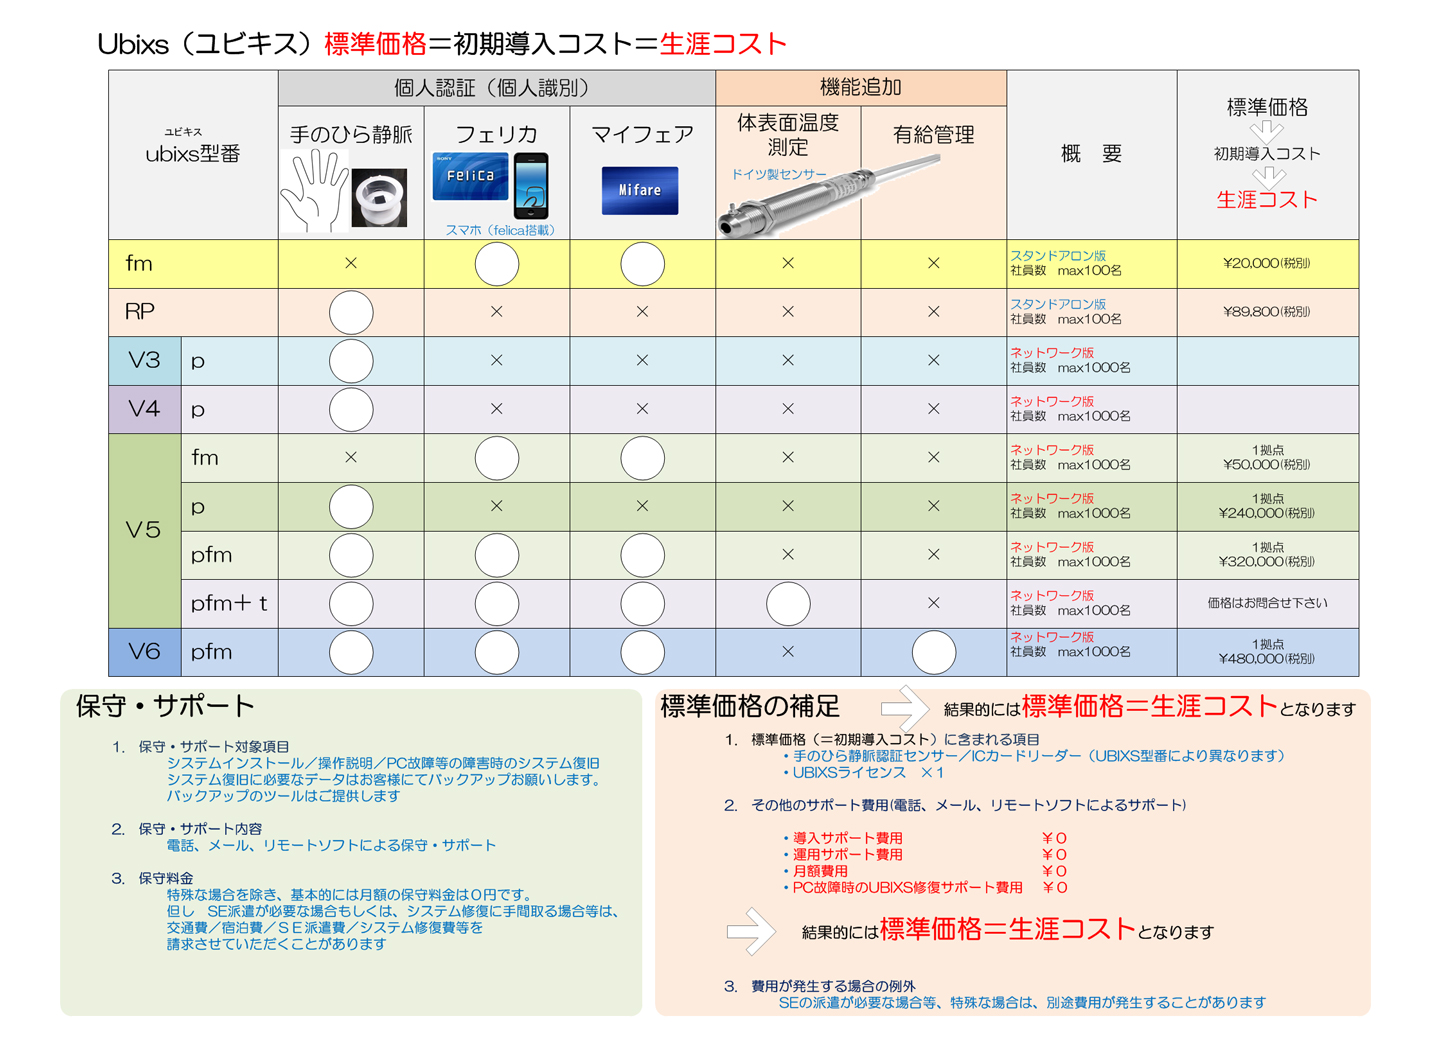Click the down arrow directly below 標準価格 header
The image size is (1440, 1042).
1266,131
